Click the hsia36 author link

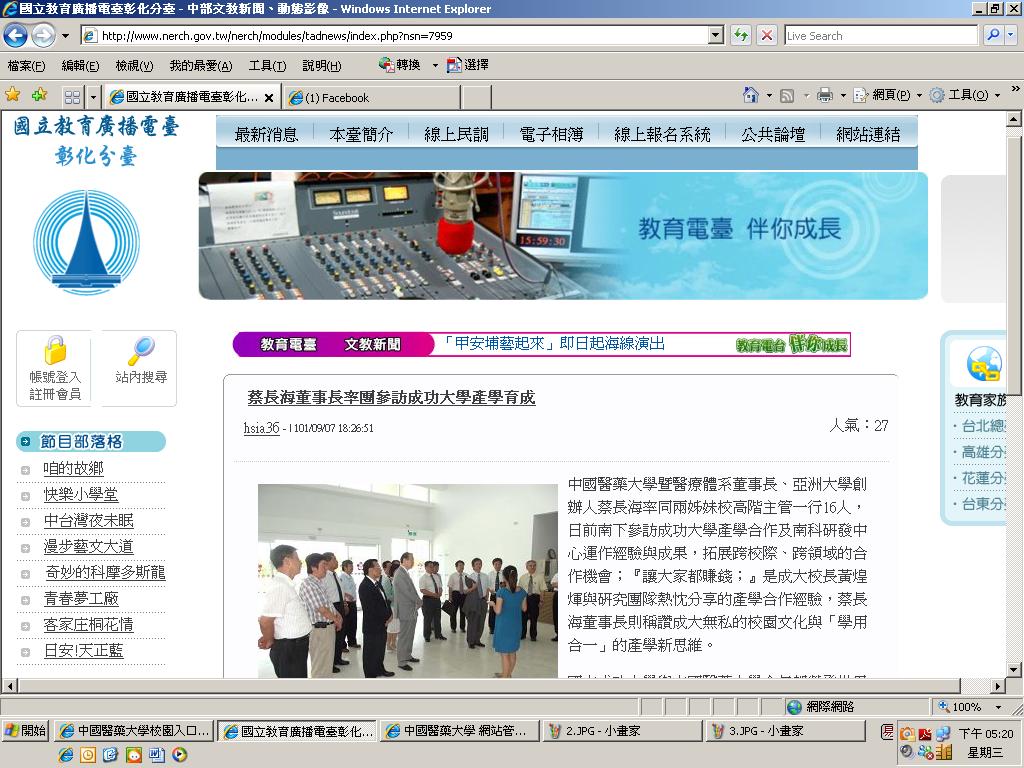(261, 428)
